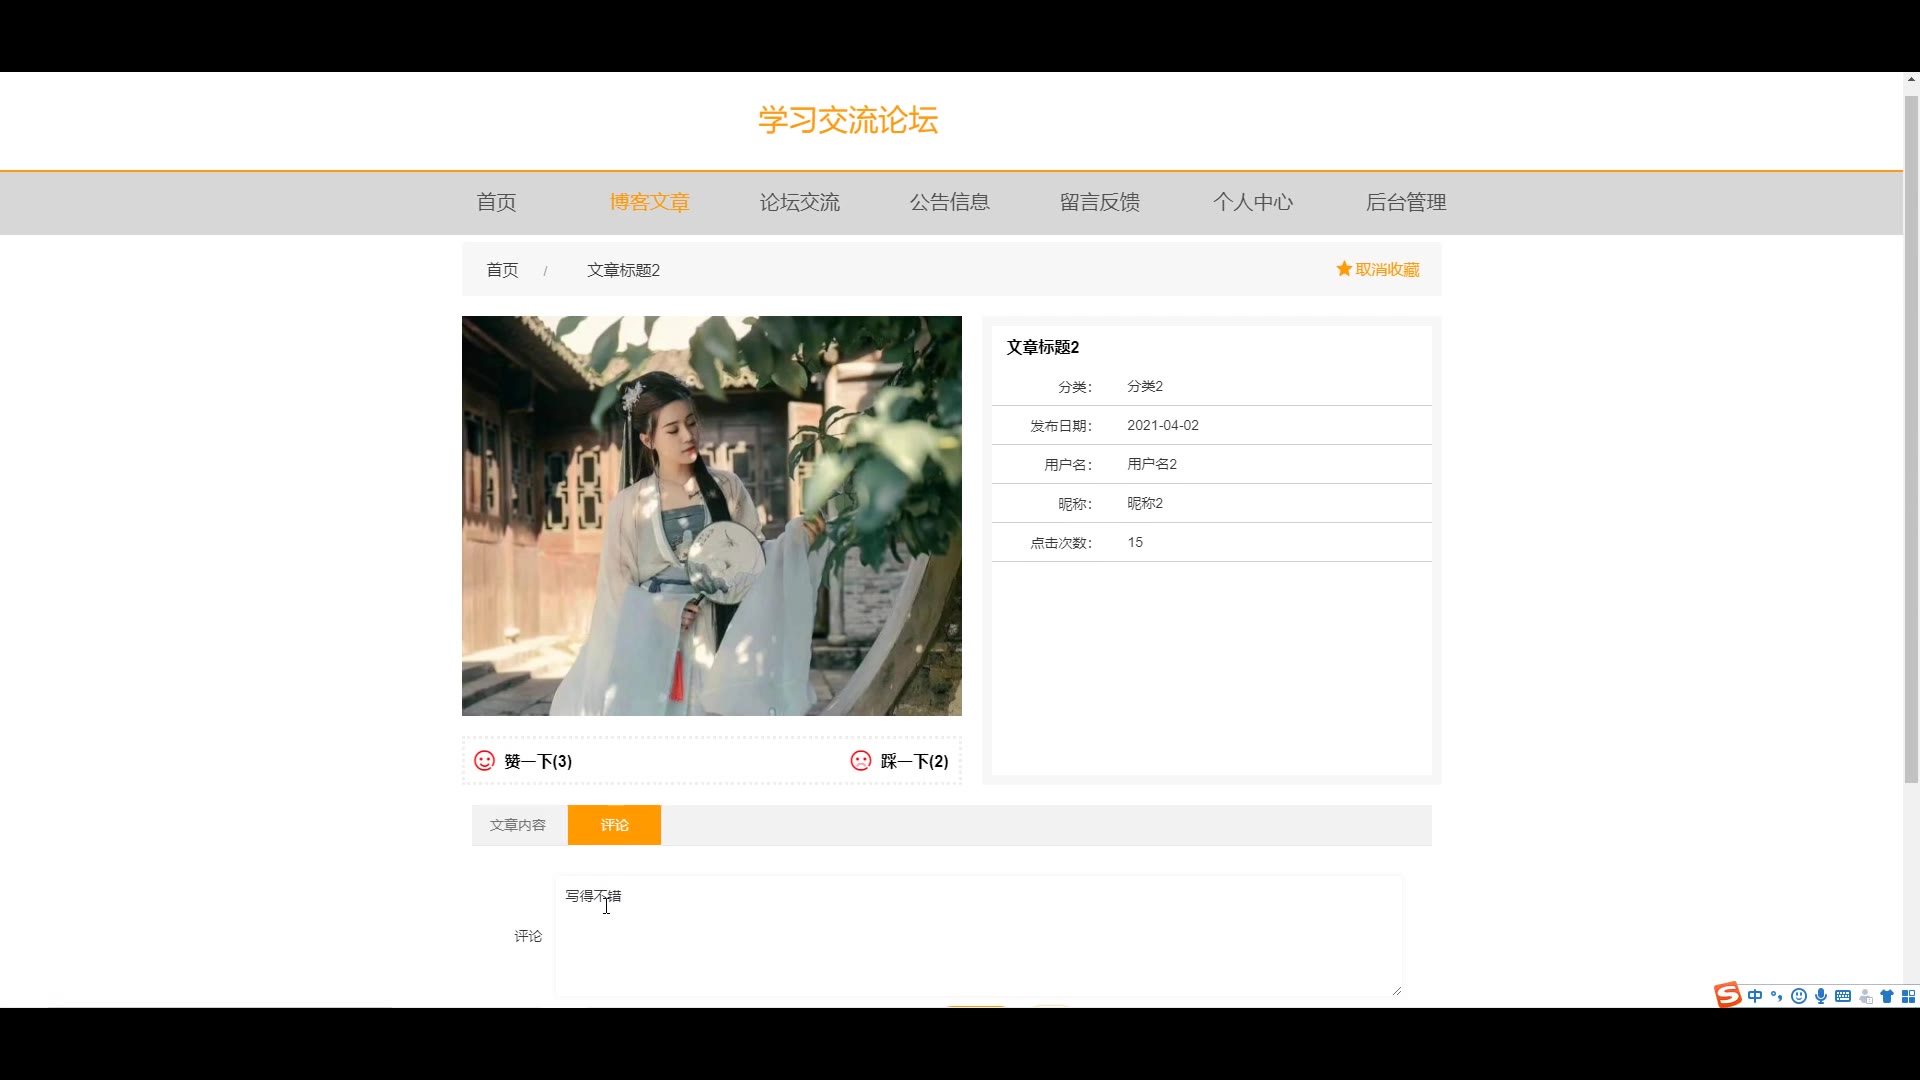Switch to the 文章内容 tab
This screenshot has height=1080, width=1920.
tap(518, 825)
